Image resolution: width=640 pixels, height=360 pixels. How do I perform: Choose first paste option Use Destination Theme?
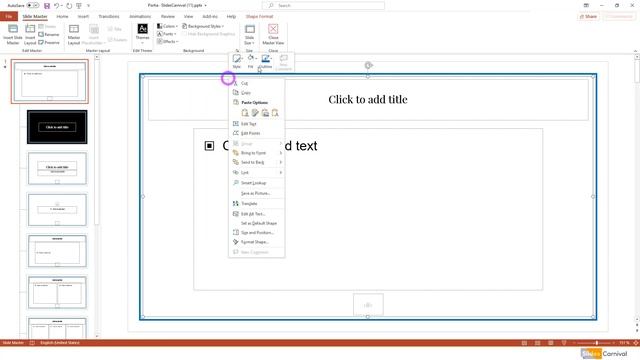pyautogui.click(x=245, y=113)
